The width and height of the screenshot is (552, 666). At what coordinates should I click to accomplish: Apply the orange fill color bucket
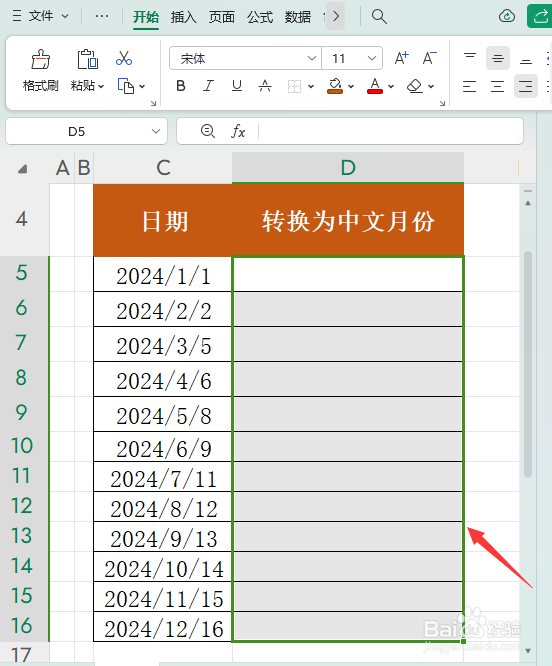coord(335,86)
